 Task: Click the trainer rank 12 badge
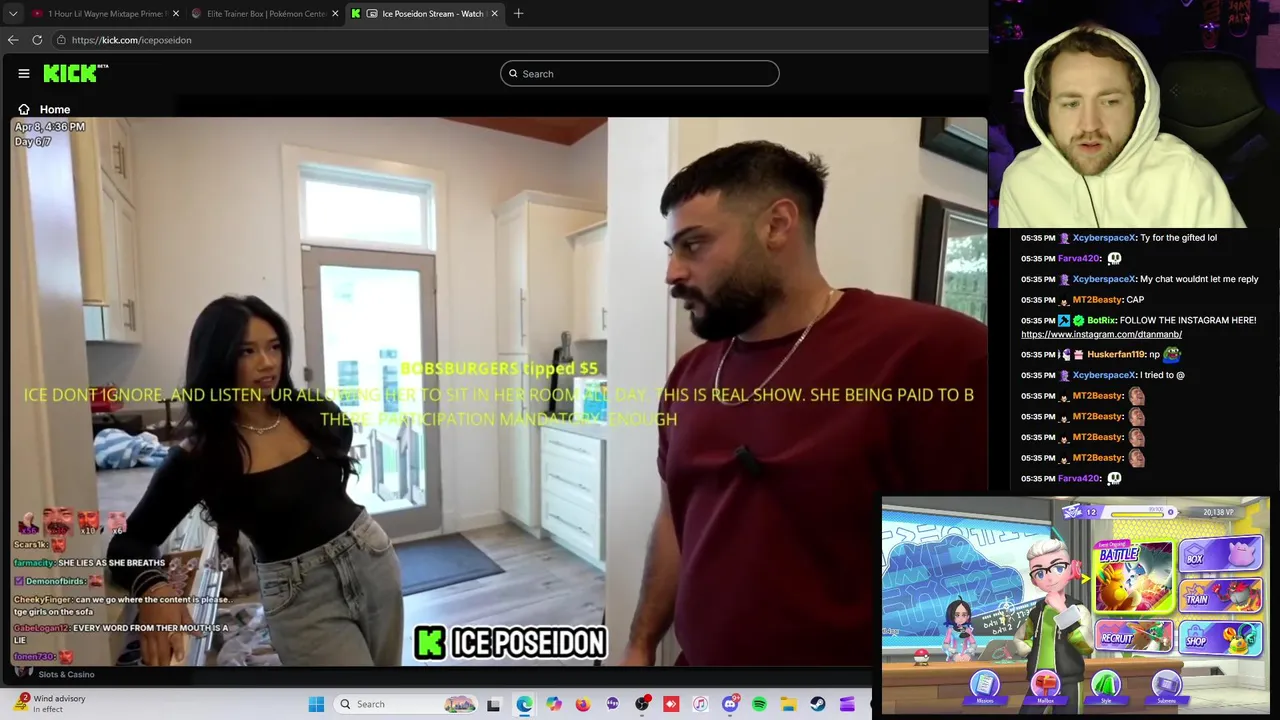[x=1080, y=512]
